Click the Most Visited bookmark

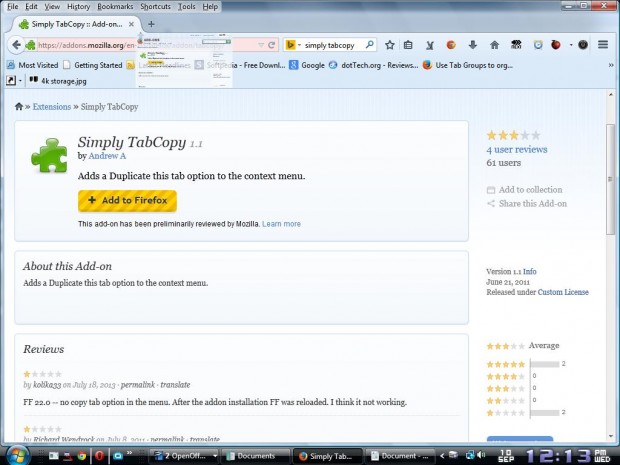click(33, 65)
